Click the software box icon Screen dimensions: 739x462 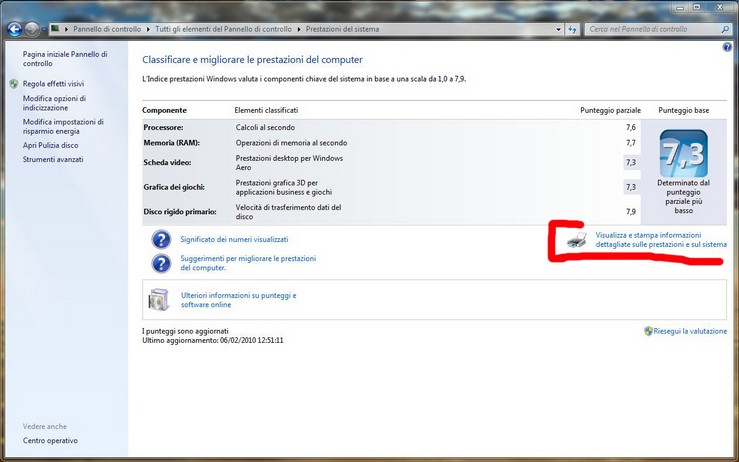click(159, 300)
